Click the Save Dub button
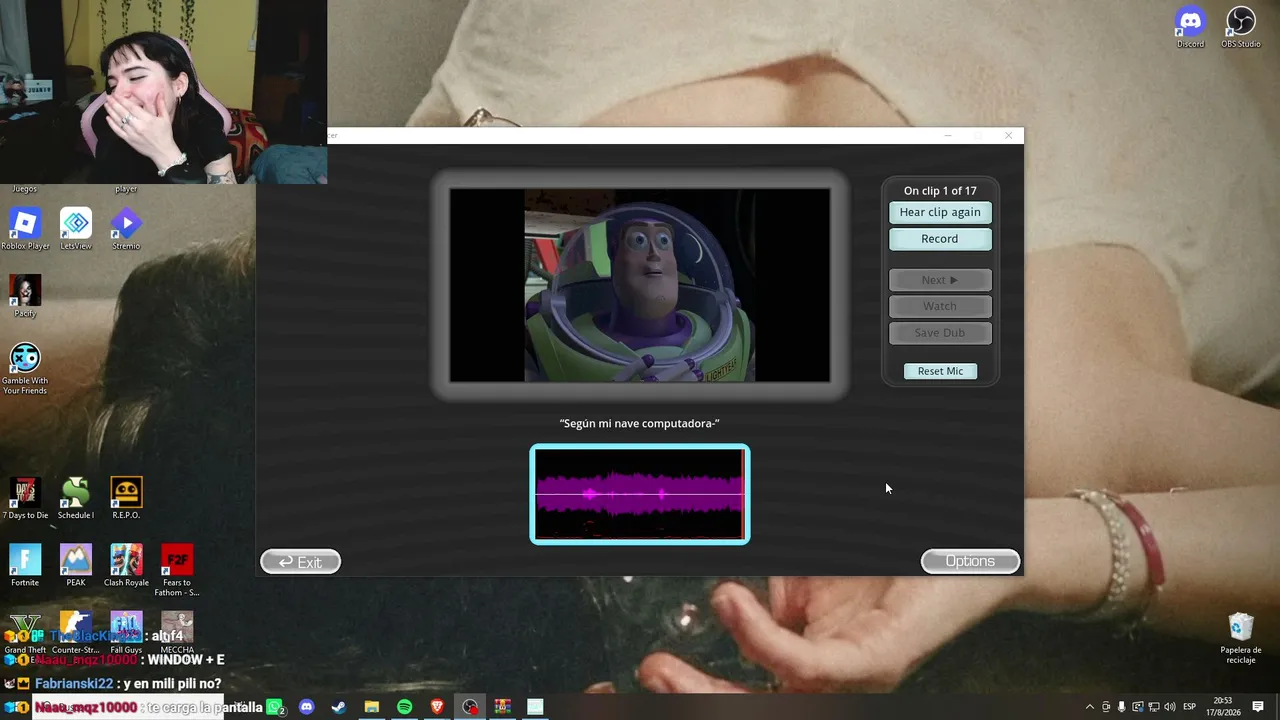 [940, 333]
